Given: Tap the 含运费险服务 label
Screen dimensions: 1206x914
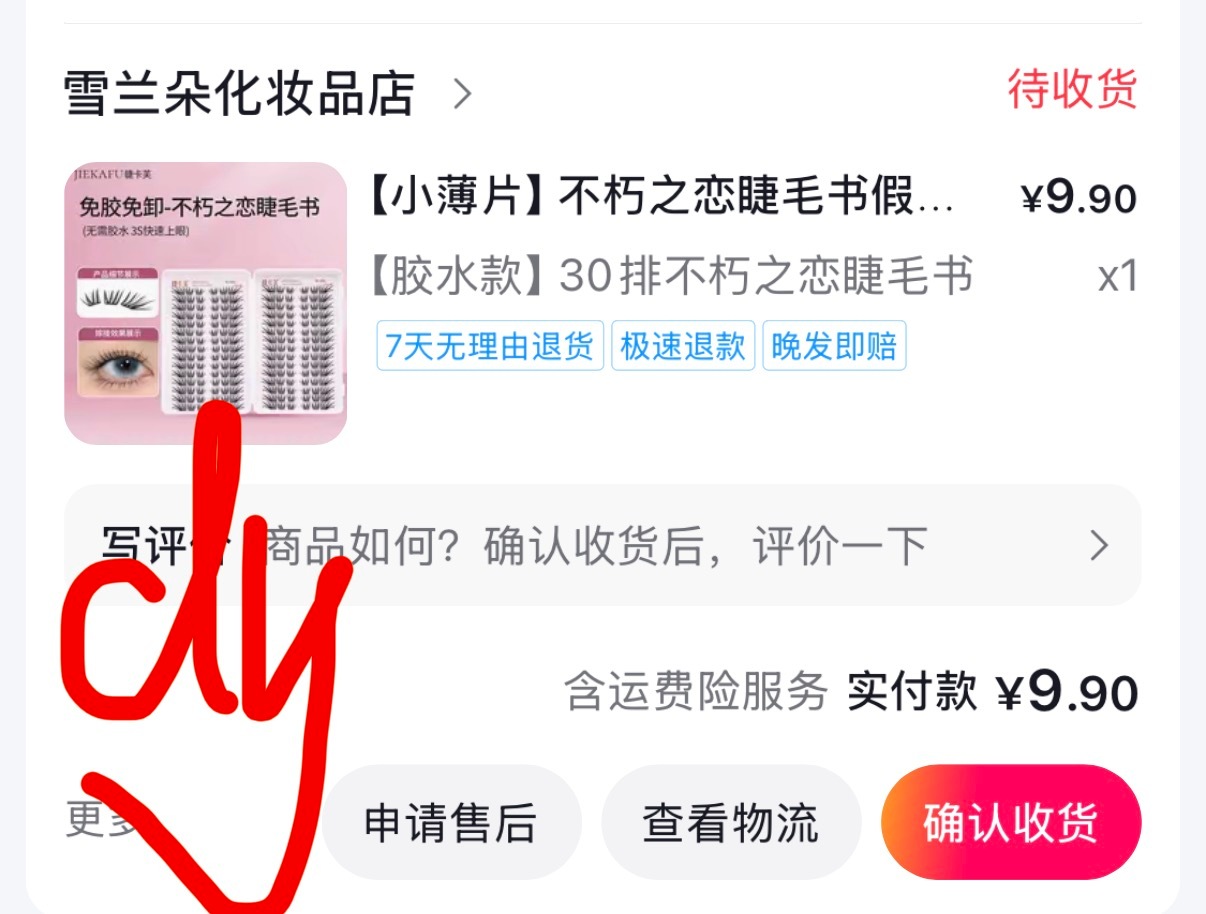Looking at the screenshot, I should tap(697, 691).
